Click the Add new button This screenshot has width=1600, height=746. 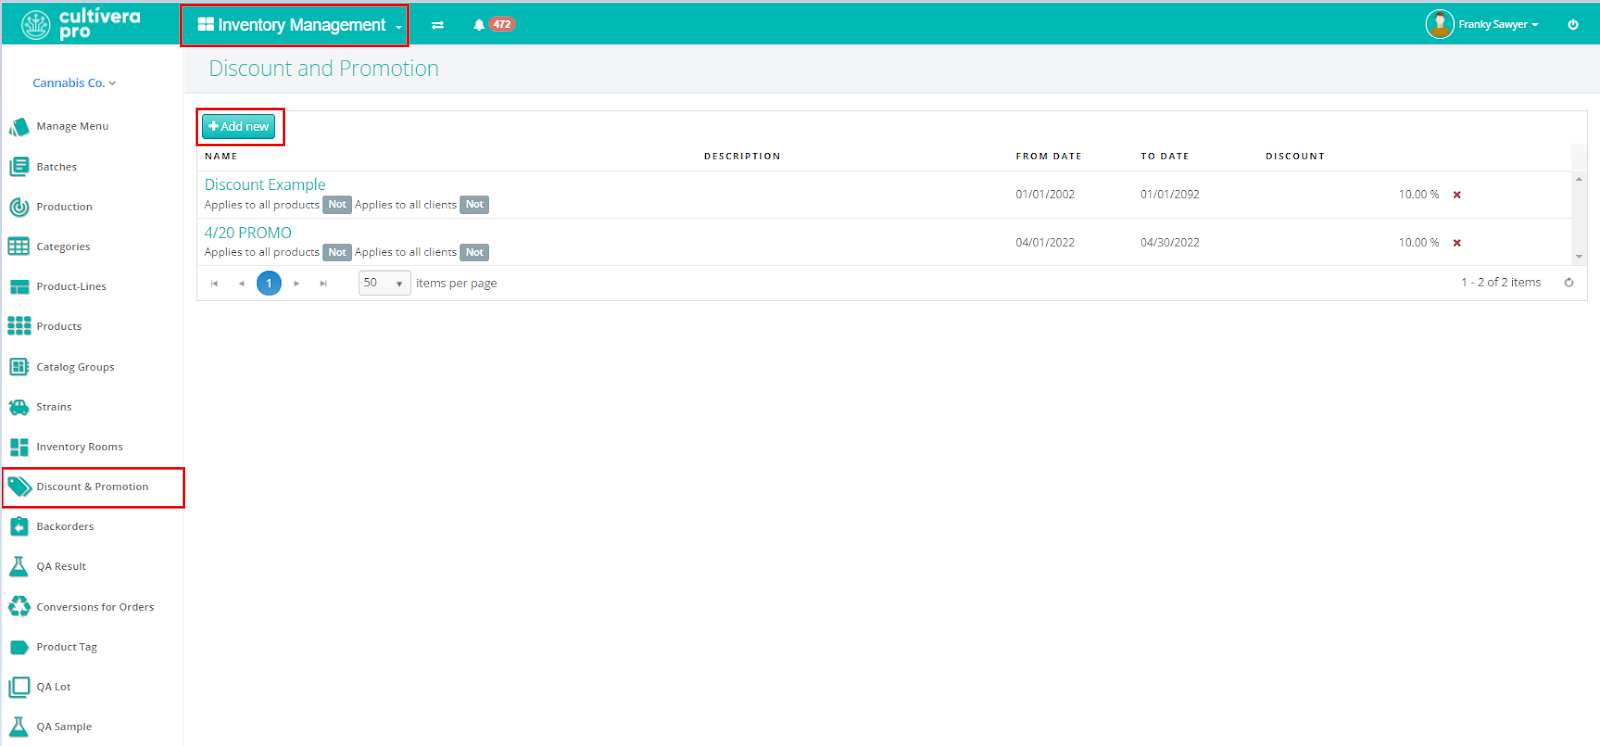pos(239,127)
